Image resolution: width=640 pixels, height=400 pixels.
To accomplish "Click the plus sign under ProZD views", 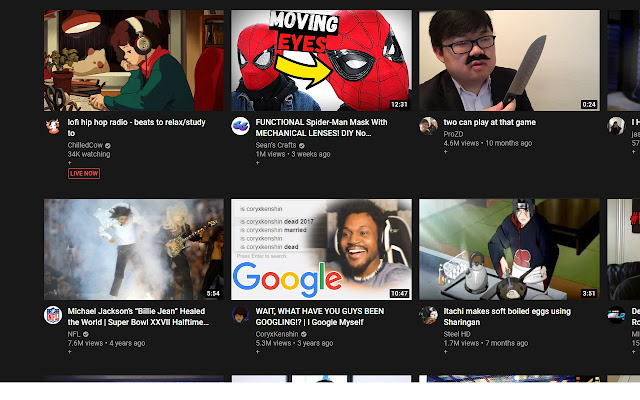I will pos(445,152).
